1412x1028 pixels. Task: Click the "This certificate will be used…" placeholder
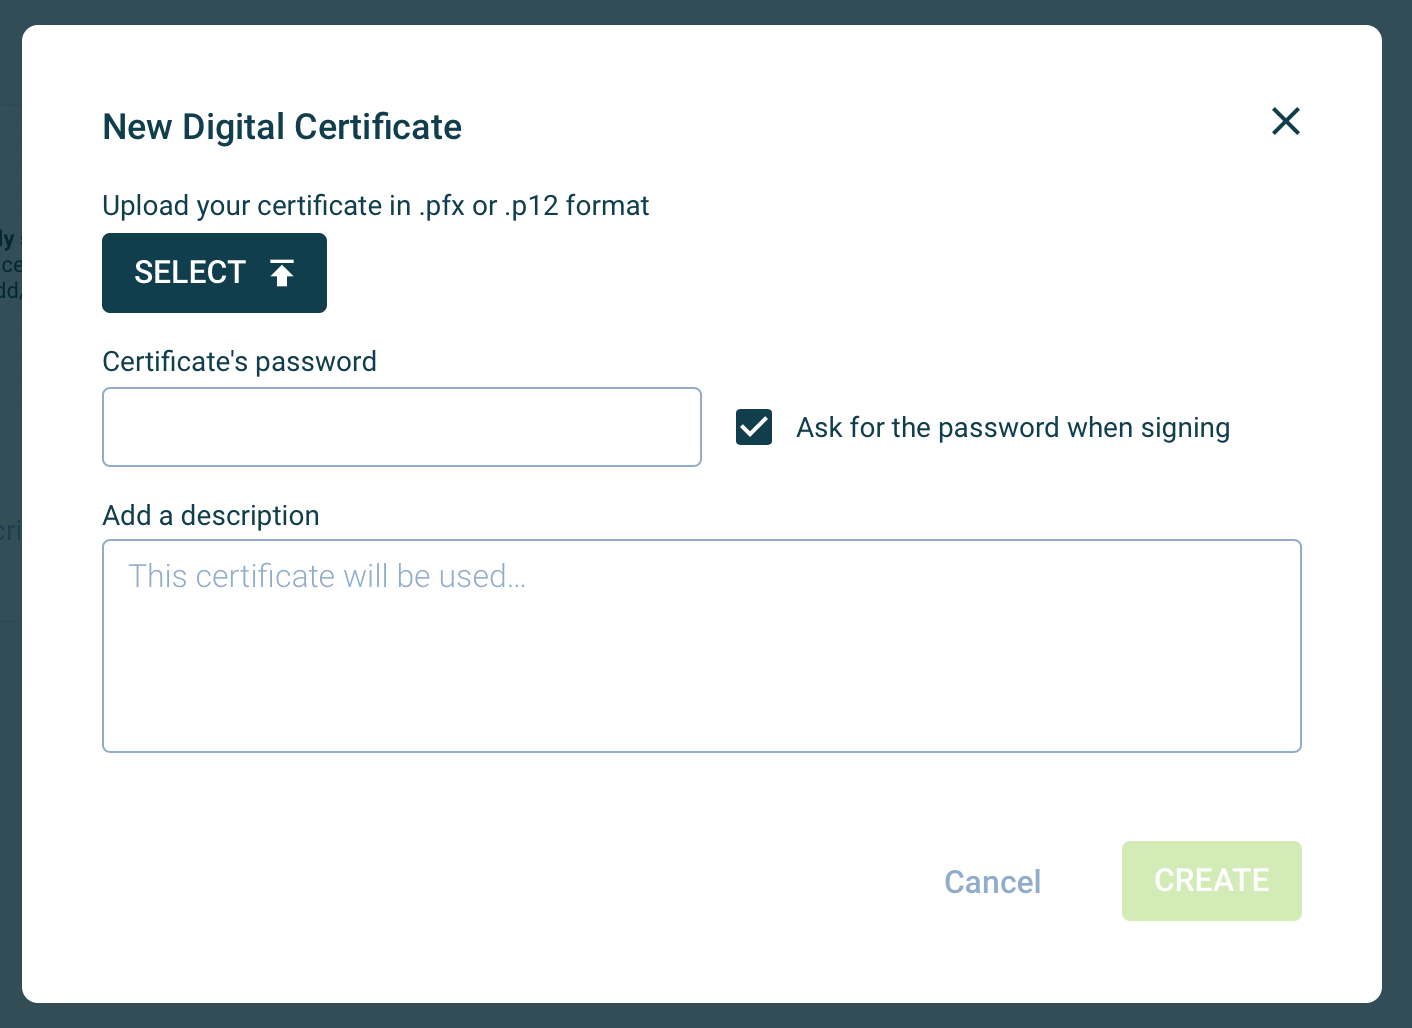tap(327, 577)
